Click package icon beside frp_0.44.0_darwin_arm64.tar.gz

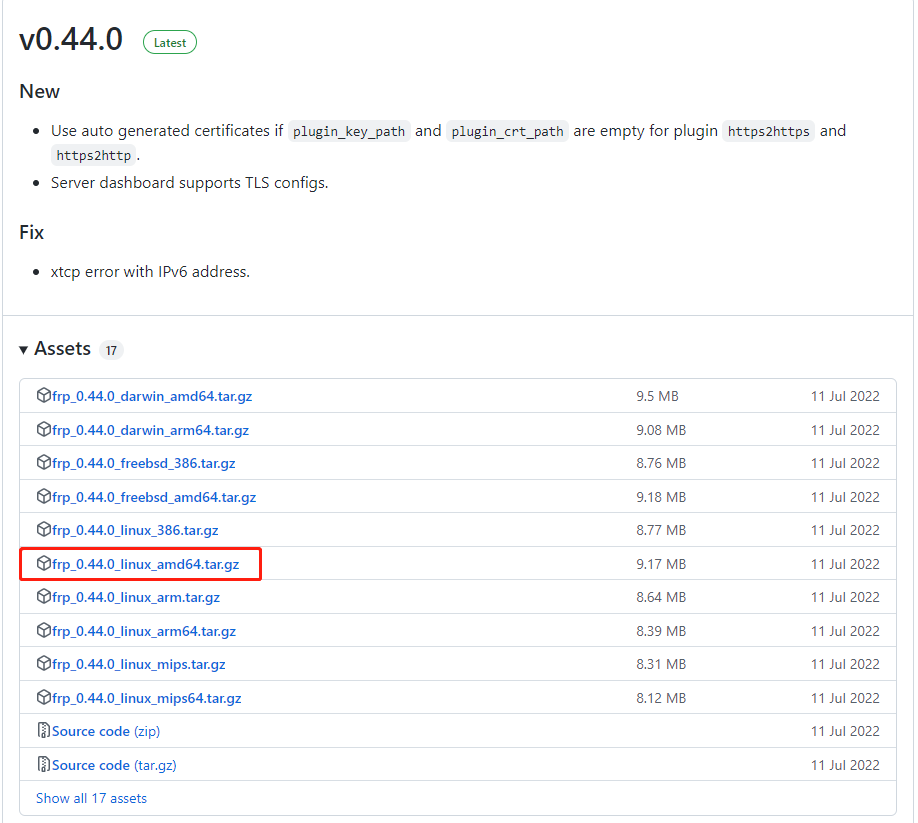tap(43, 430)
